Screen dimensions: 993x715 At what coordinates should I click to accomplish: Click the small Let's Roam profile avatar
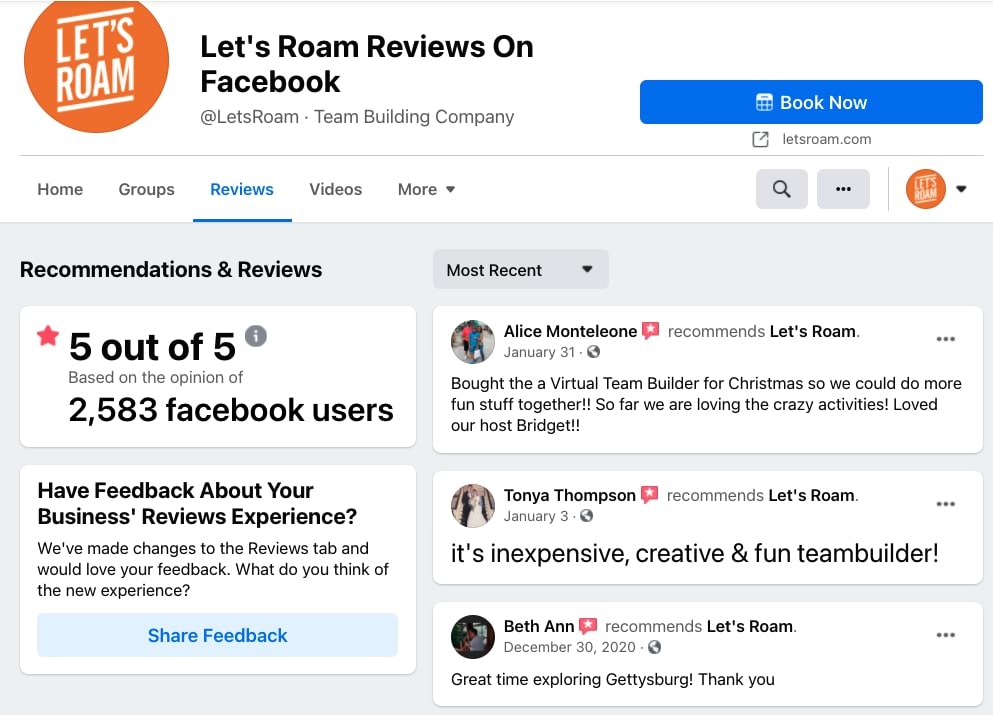tap(925, 189)
